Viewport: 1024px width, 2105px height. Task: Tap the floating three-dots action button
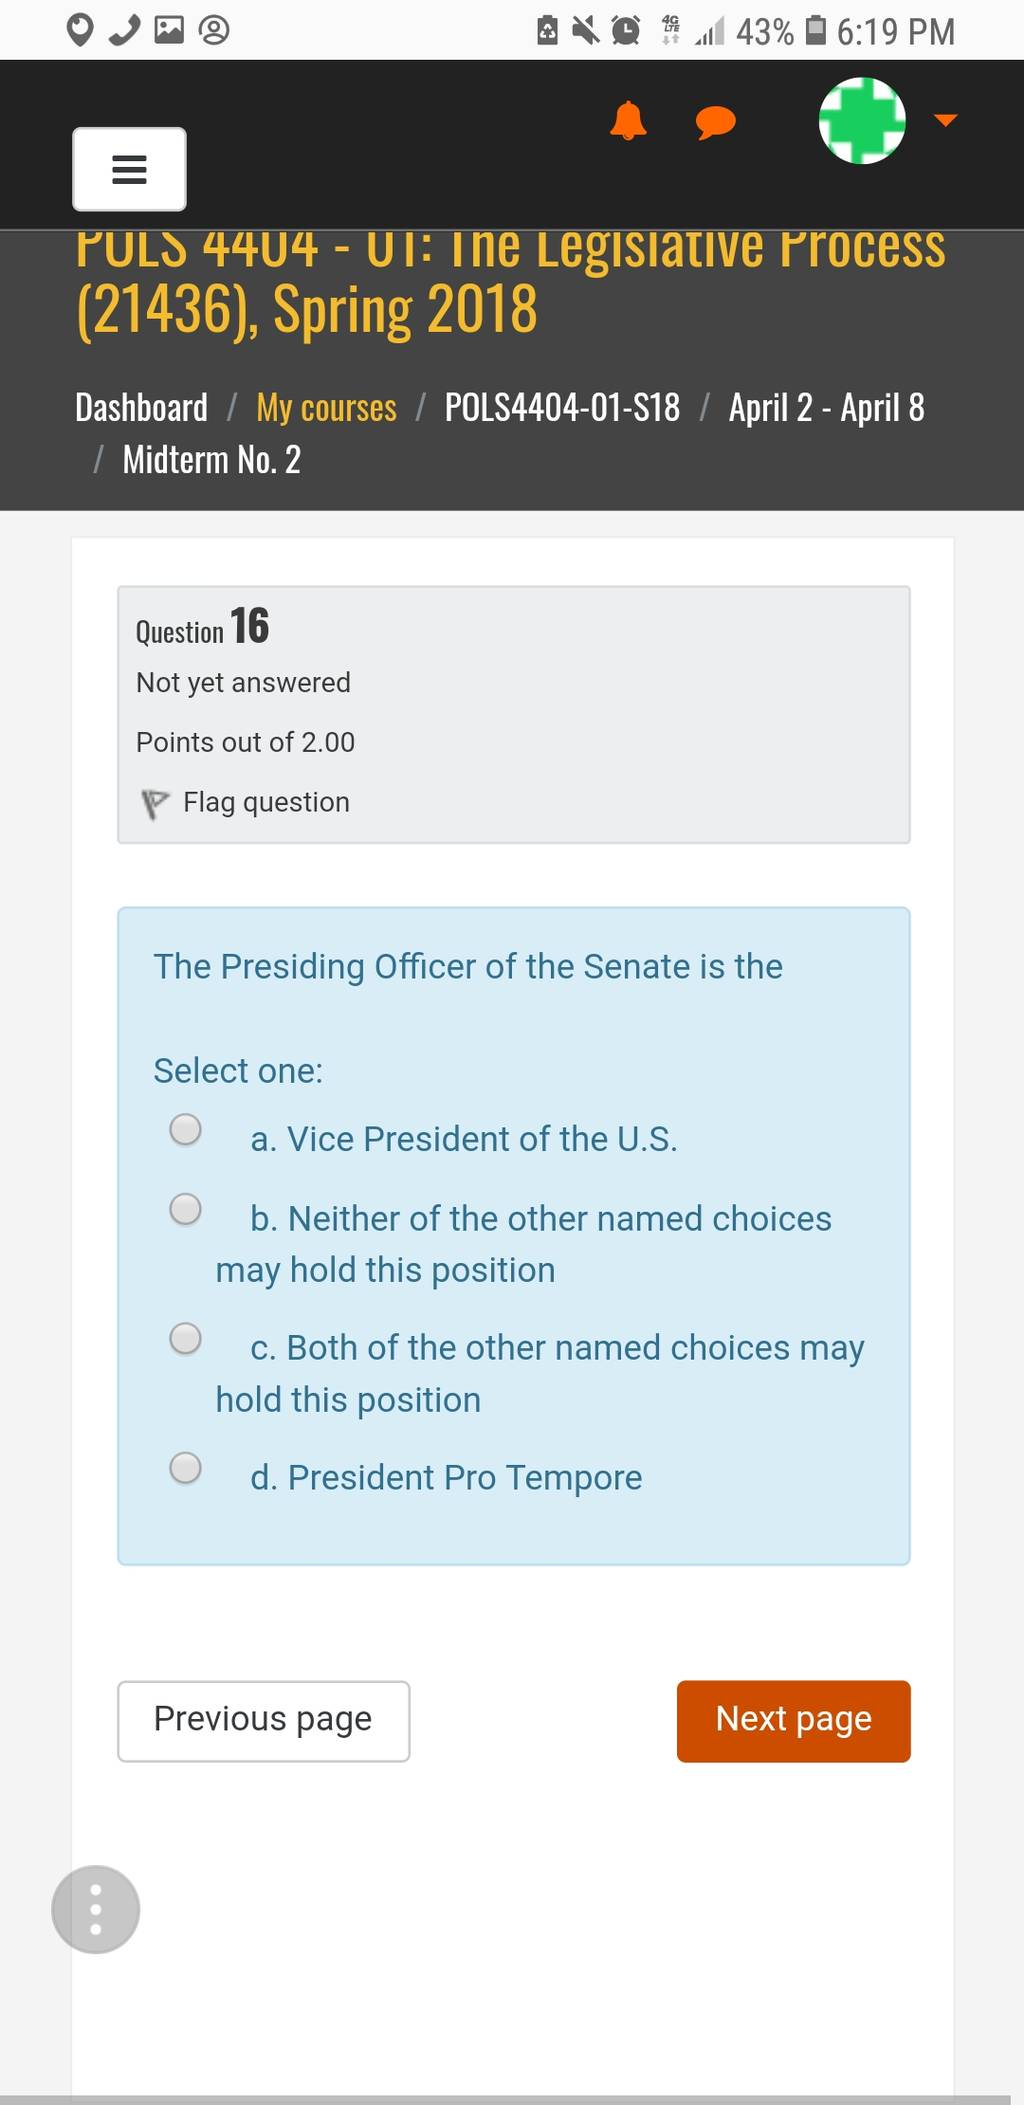[96, 1909]
